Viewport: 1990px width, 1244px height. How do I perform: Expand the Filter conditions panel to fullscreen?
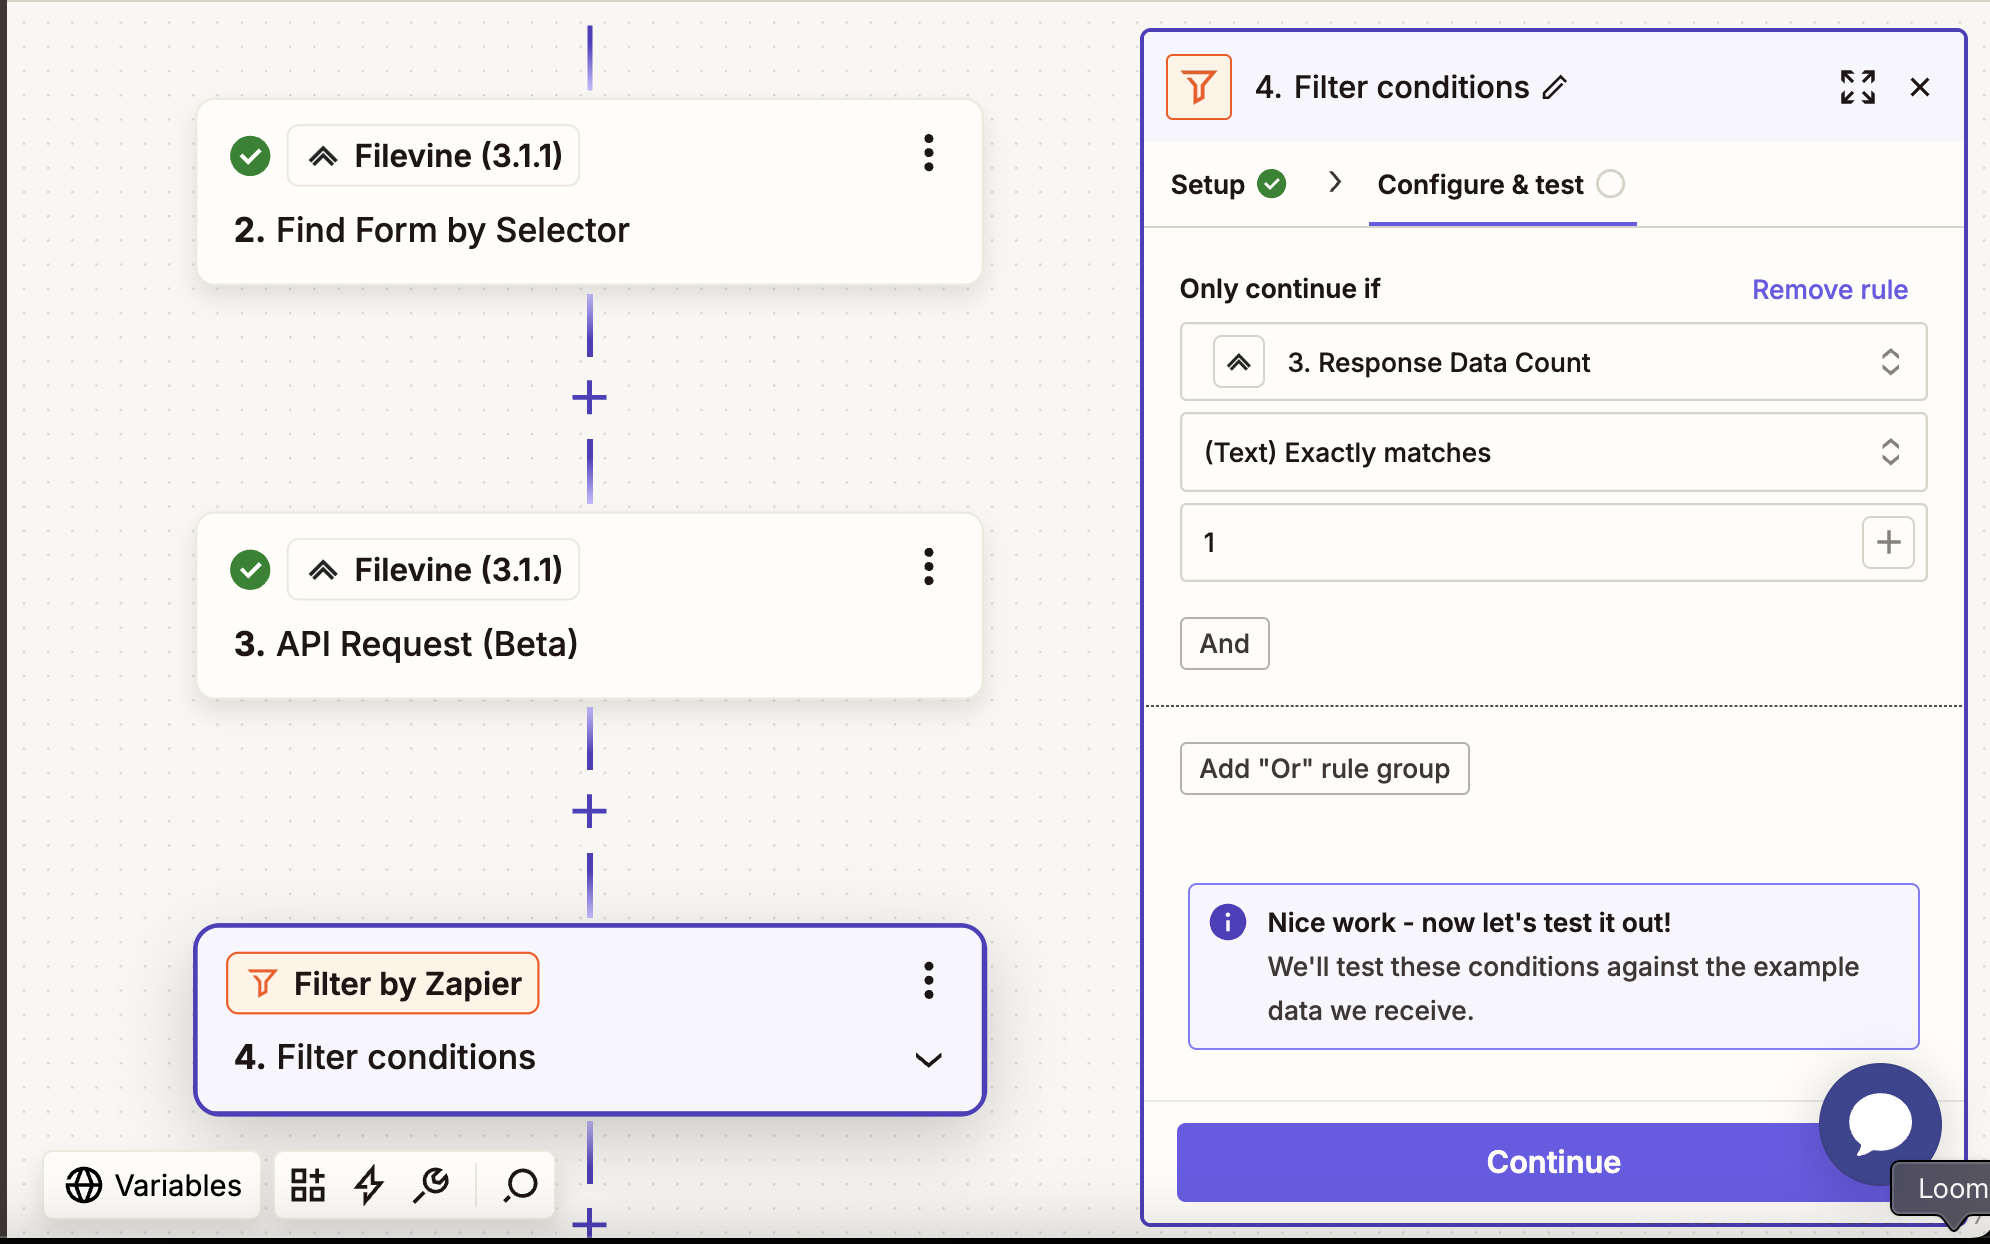(1857, 87)
